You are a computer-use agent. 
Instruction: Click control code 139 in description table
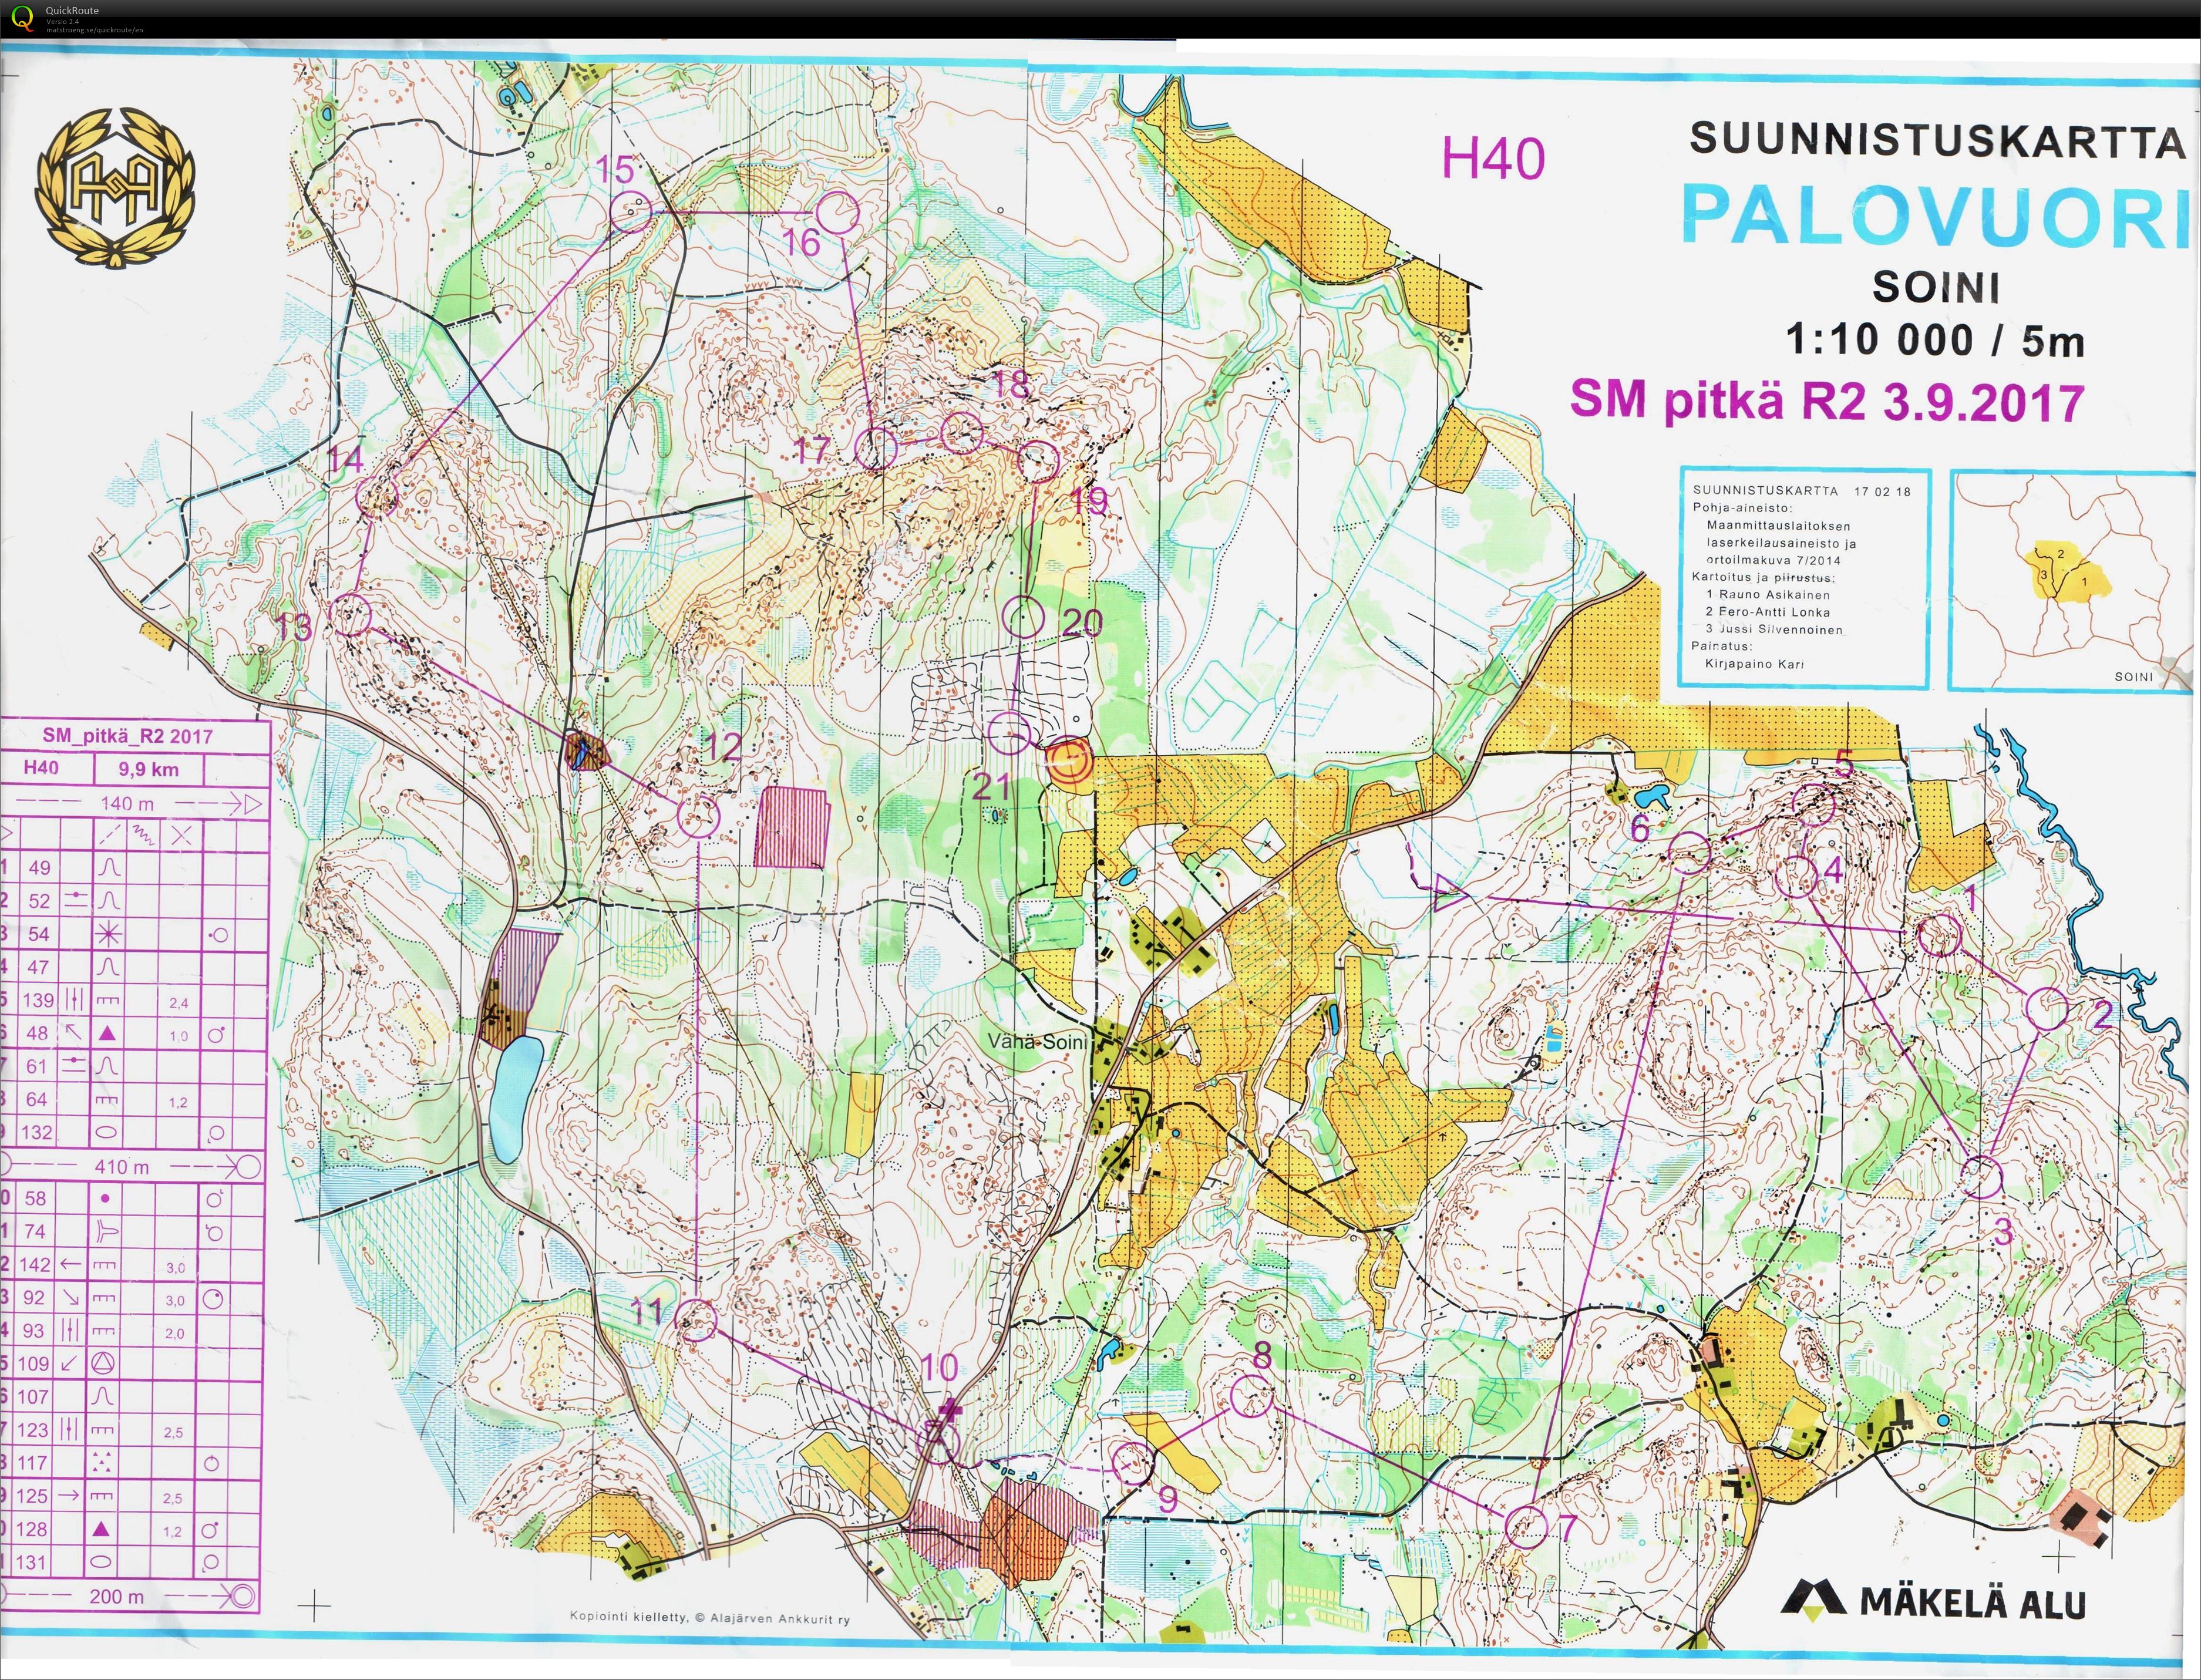pos(38,1000)
